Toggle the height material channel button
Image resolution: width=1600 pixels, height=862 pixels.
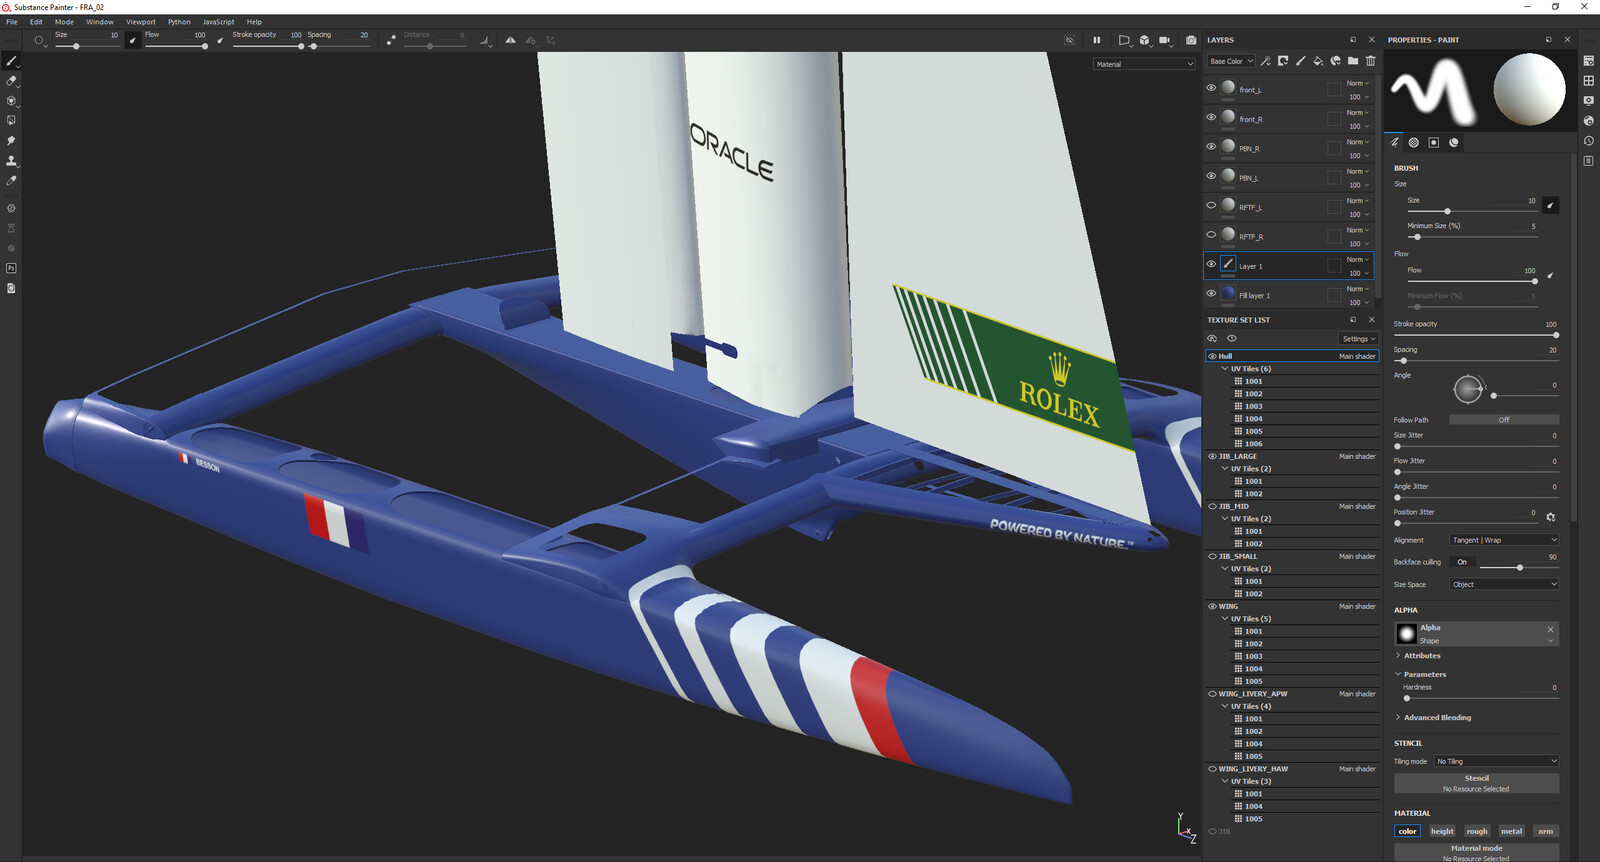(x=1442, y=831)
